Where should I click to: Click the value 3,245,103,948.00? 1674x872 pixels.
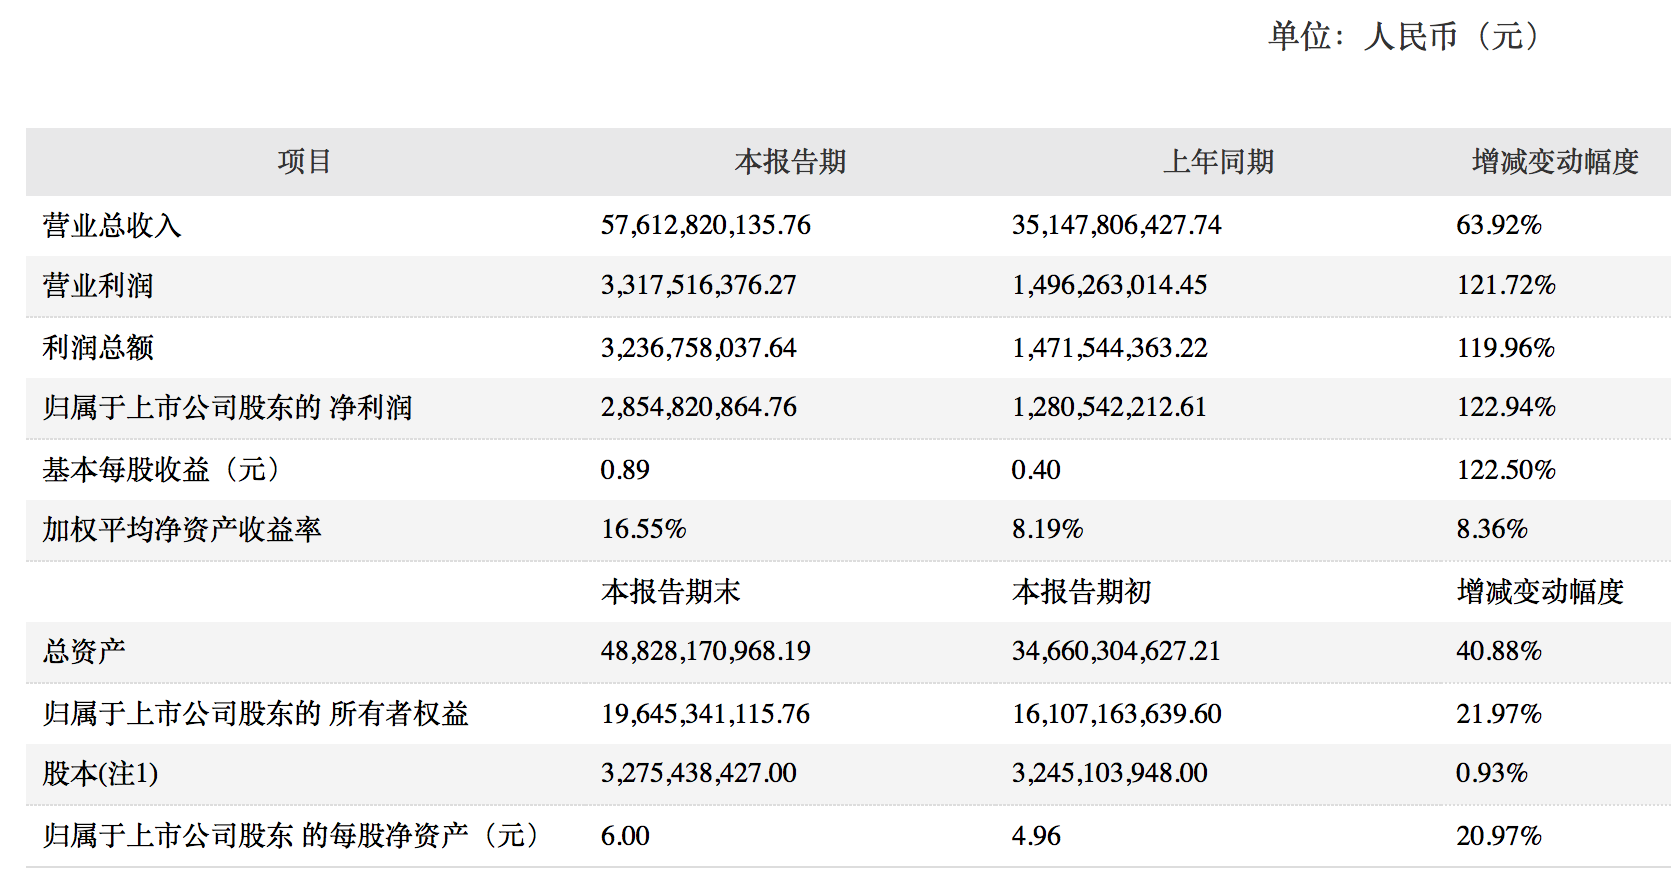[1109, 774]
